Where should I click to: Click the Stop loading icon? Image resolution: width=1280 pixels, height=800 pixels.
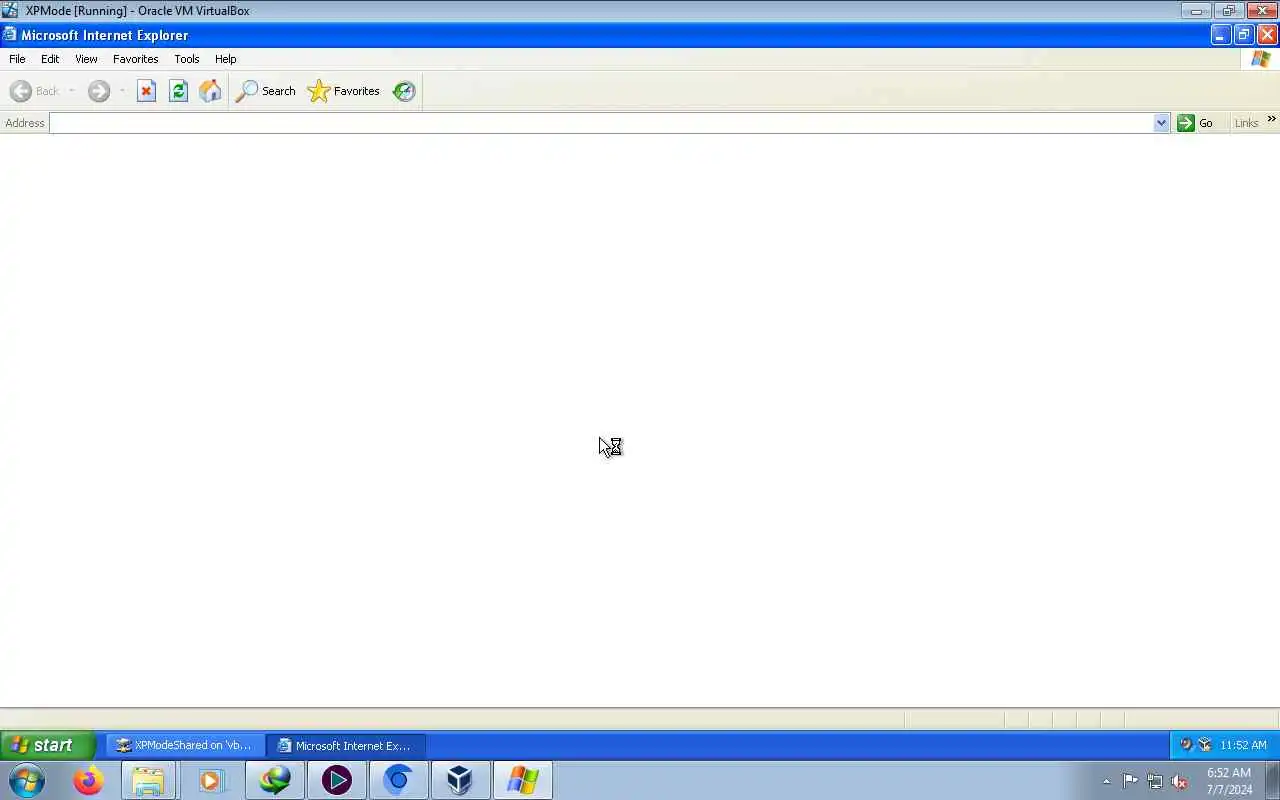(x=146, y=91)
